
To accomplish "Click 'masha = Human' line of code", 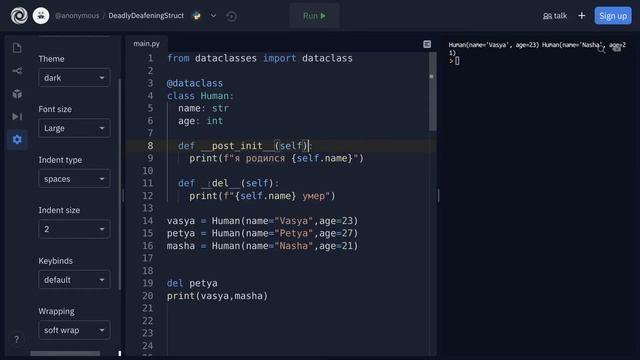I will [262, 246].
